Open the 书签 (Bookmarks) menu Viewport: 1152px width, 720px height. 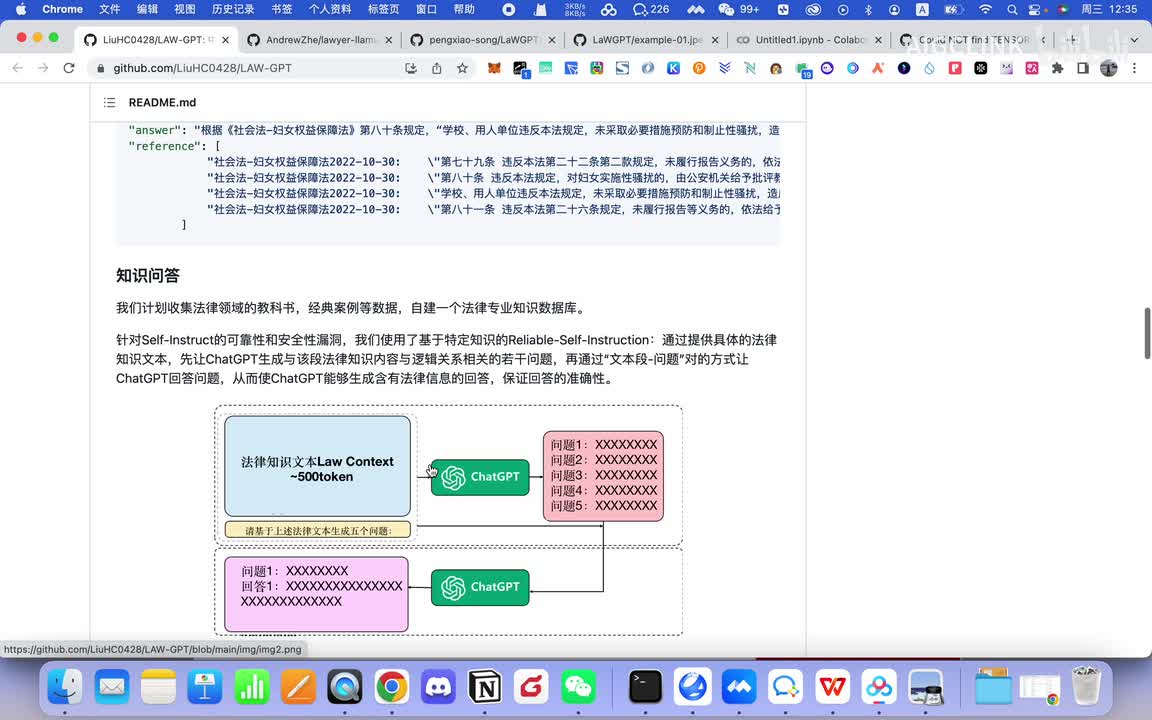[282, 9]
